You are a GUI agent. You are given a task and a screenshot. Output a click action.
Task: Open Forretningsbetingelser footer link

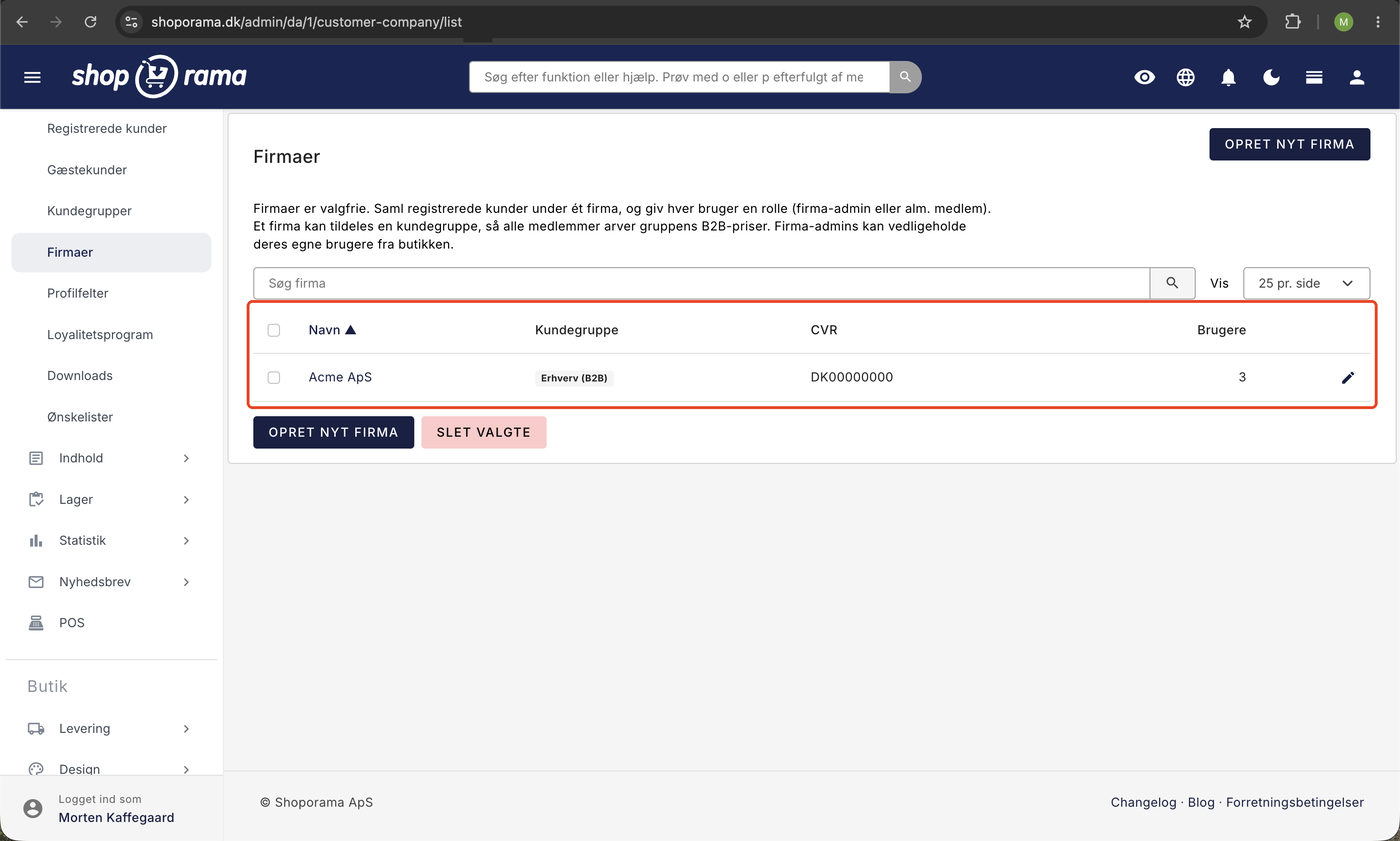[x=1295, y=802]
